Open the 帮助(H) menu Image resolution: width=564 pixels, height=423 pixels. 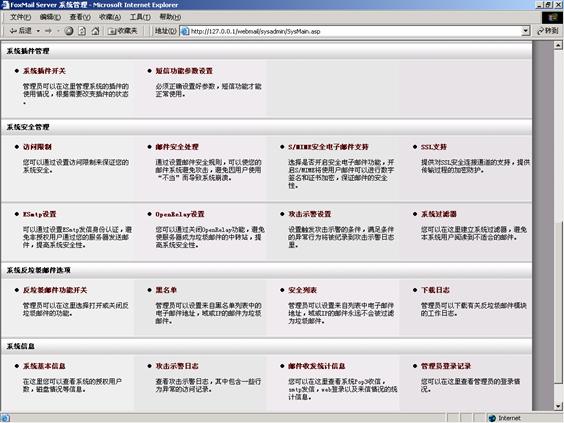tap(170, 17)
